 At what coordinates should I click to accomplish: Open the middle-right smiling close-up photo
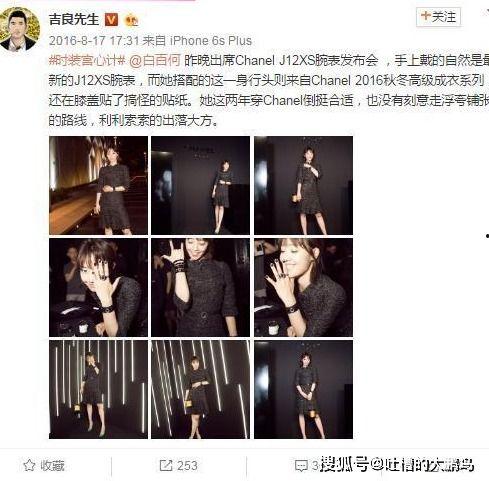tap(303, 287)
